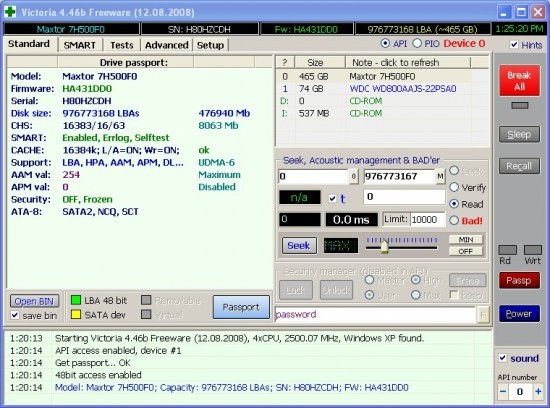The image size is (550, 408).
Task: Click the small 0 button beside start LBA
Action: [x=353, y=176]
